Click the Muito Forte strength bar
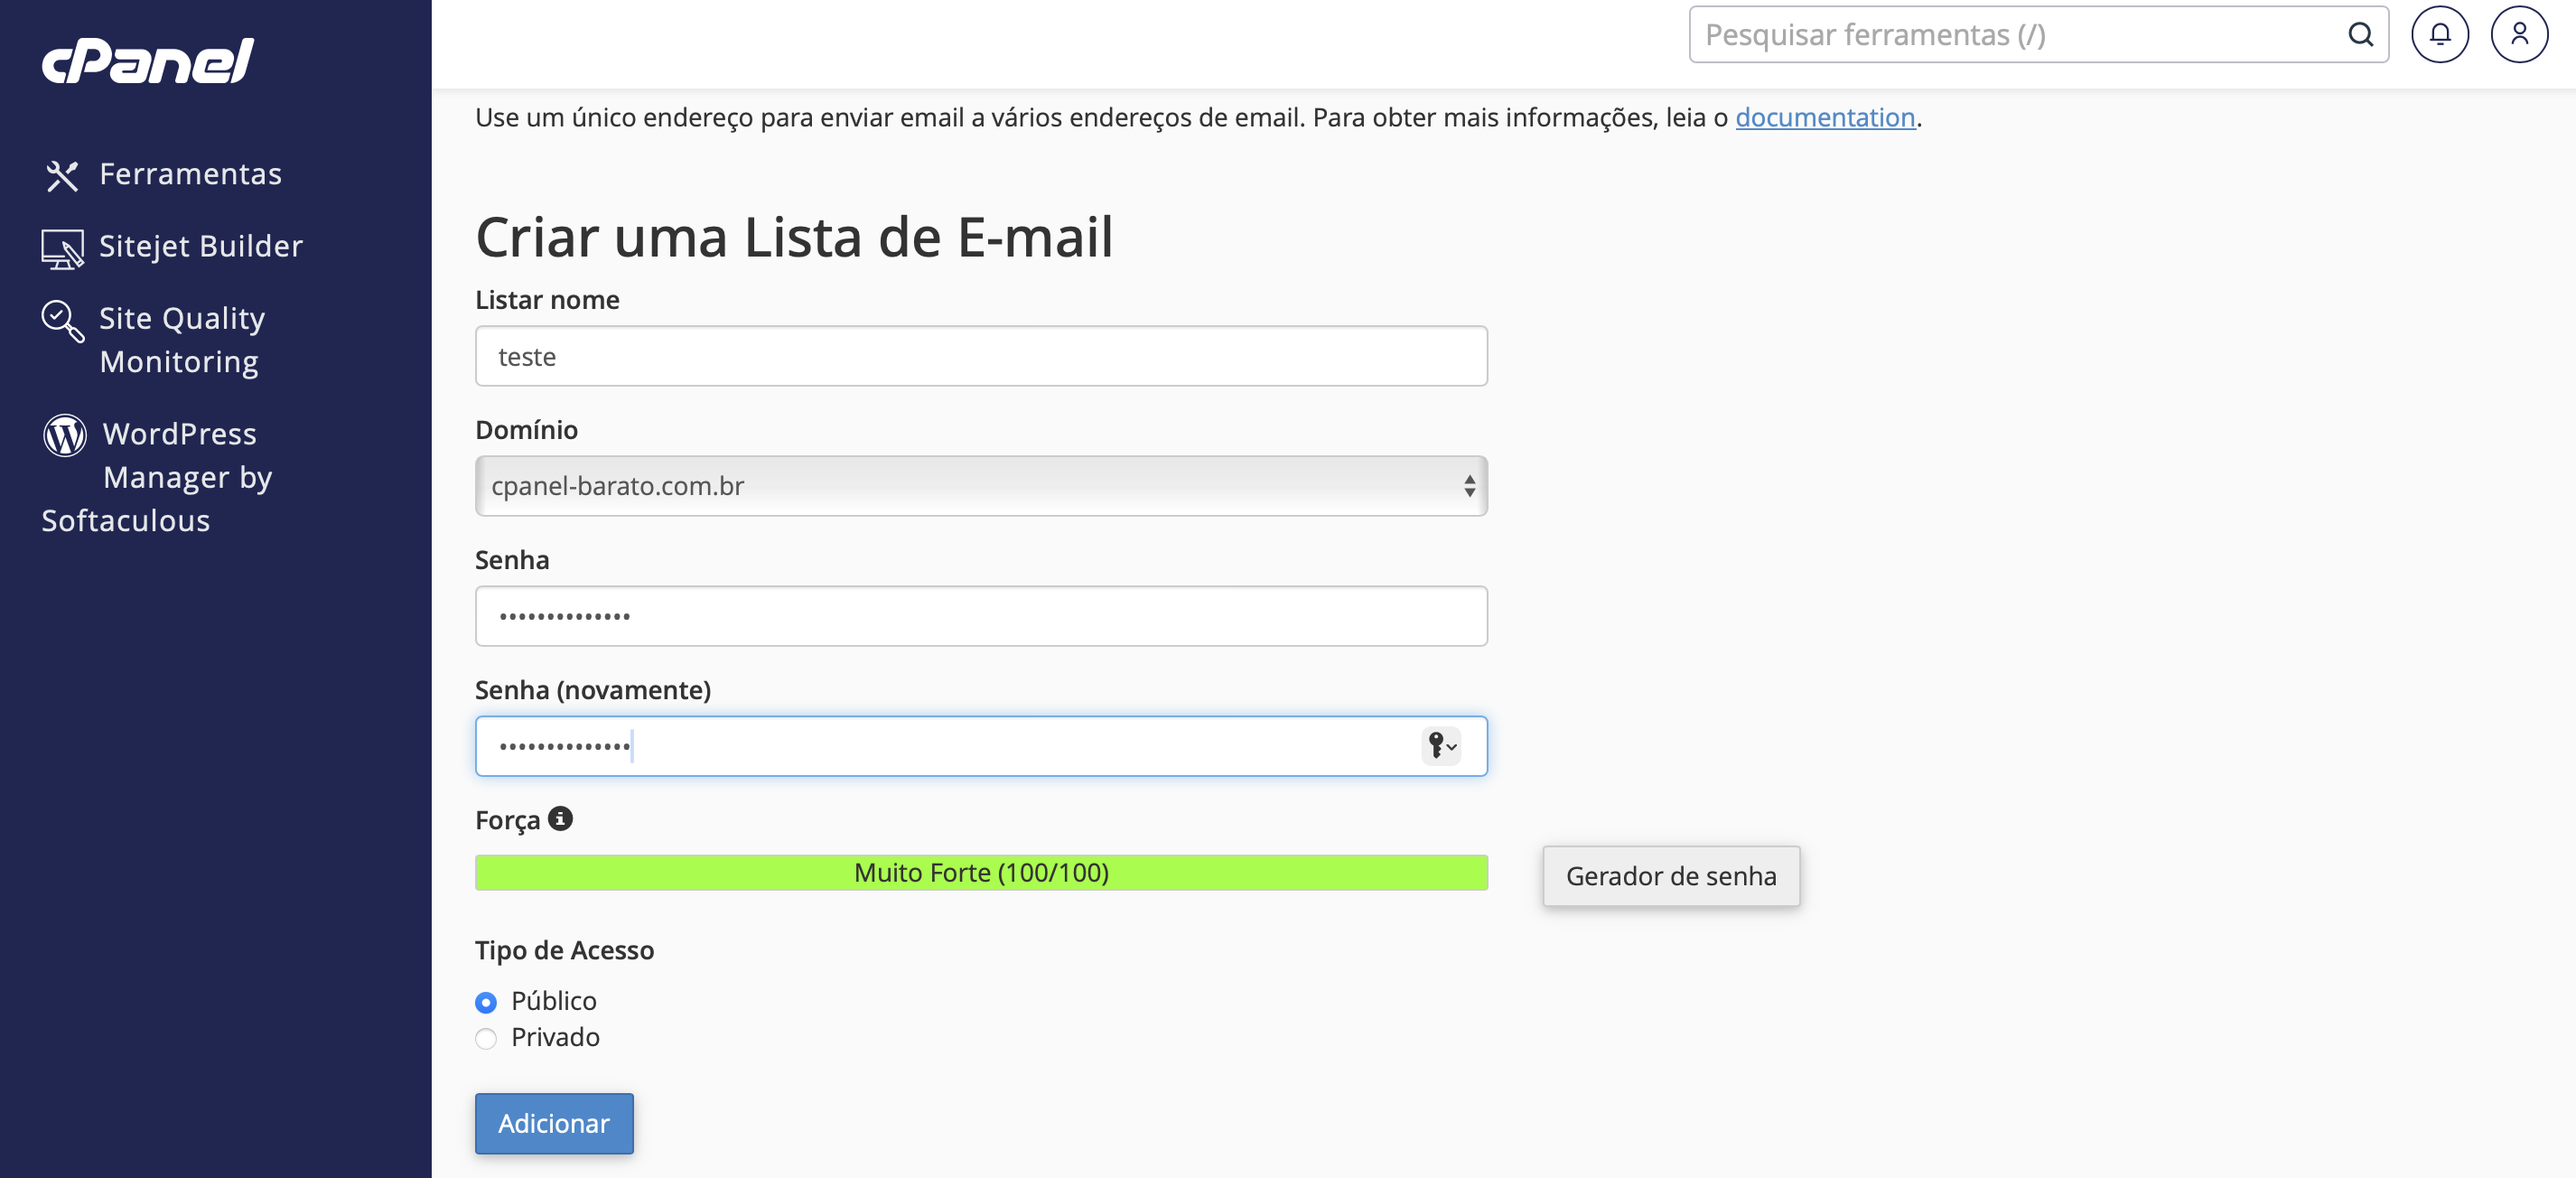This screenshot has width=2576, height=1178. click(x=981, y=872)
